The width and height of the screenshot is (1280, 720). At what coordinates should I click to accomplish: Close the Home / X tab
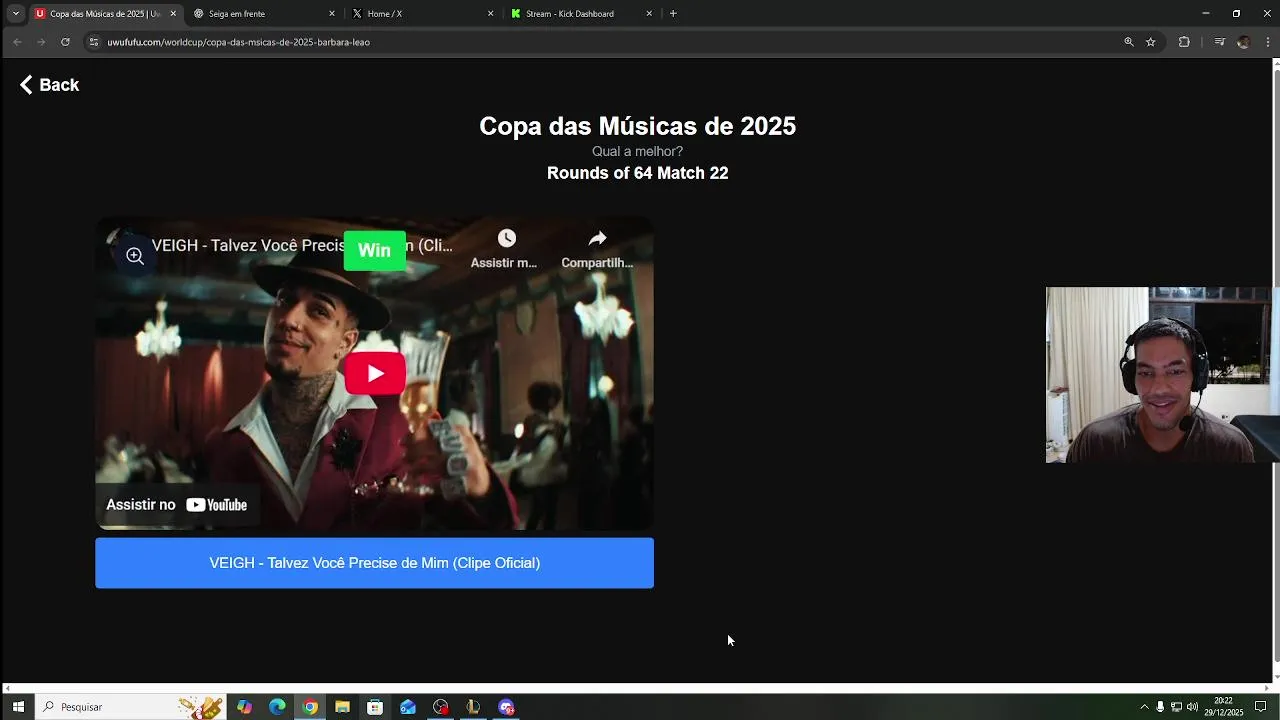coord(490,14)
